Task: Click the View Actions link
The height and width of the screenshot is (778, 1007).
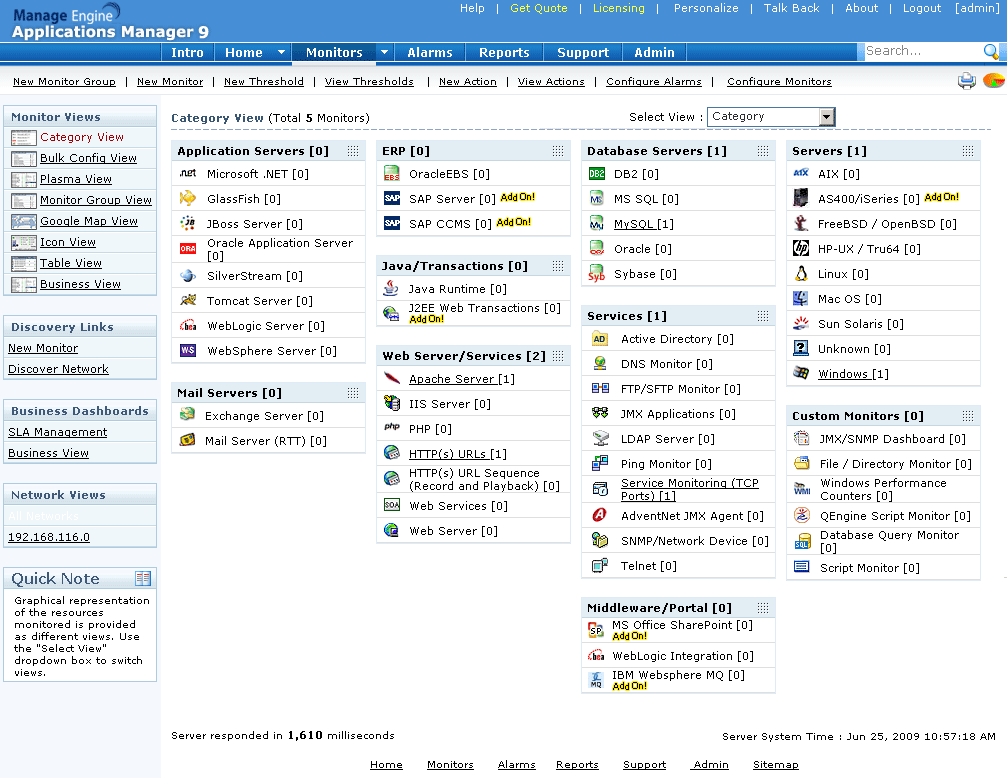Action: (x=551, y=82)
